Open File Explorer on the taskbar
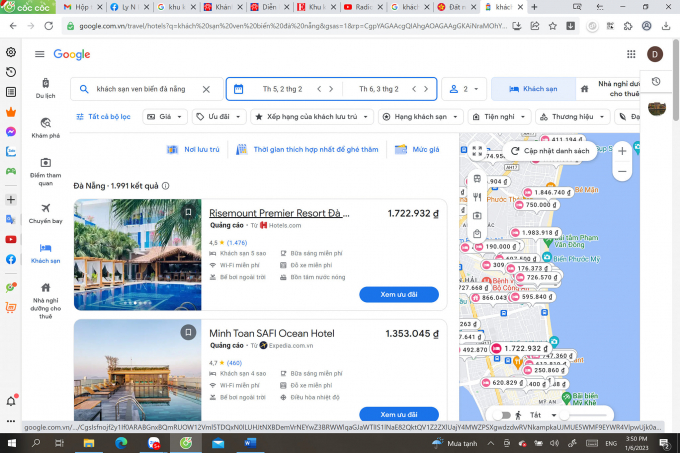This screenshot has width=680, height=453. (x=89, y=443)
